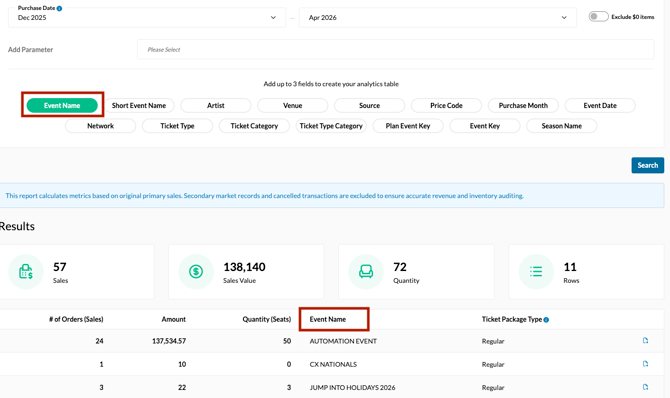Screen dimensions: 670x398
Task: Select the Ticket Type field pill
Action: pos(177,126)
